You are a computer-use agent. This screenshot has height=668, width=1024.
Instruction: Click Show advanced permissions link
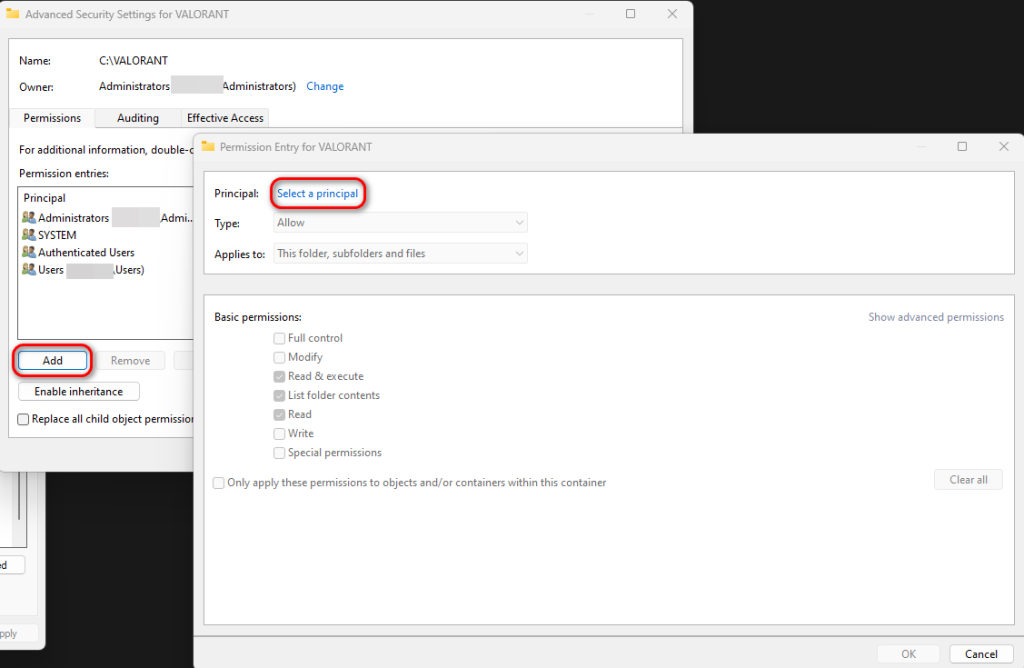point(935,317)
